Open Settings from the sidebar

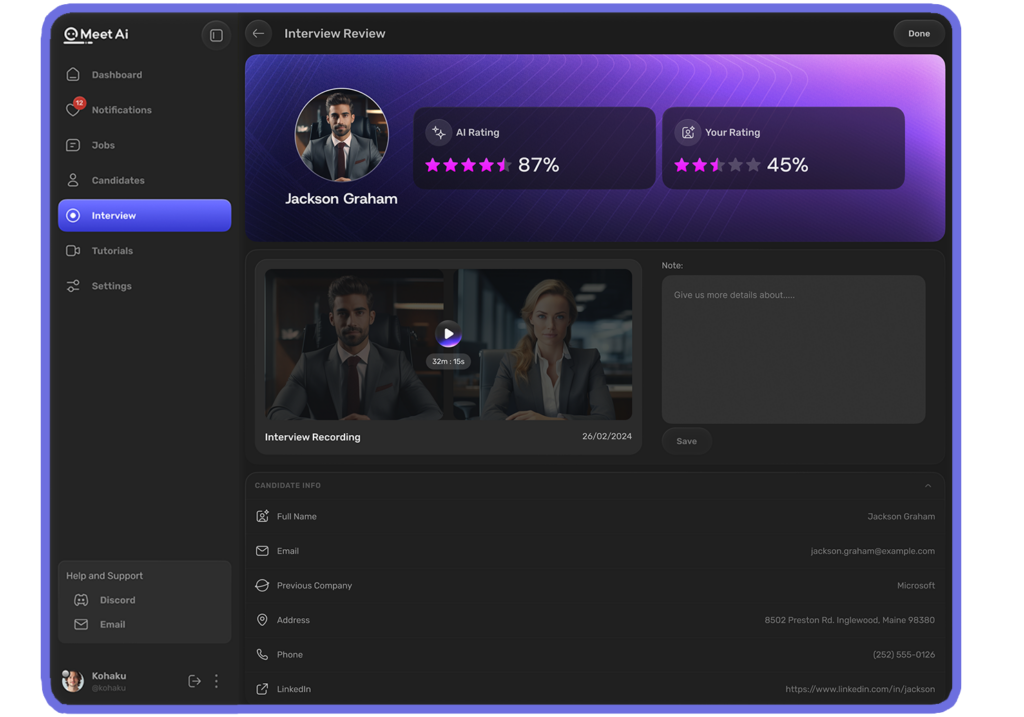(111, 285)
